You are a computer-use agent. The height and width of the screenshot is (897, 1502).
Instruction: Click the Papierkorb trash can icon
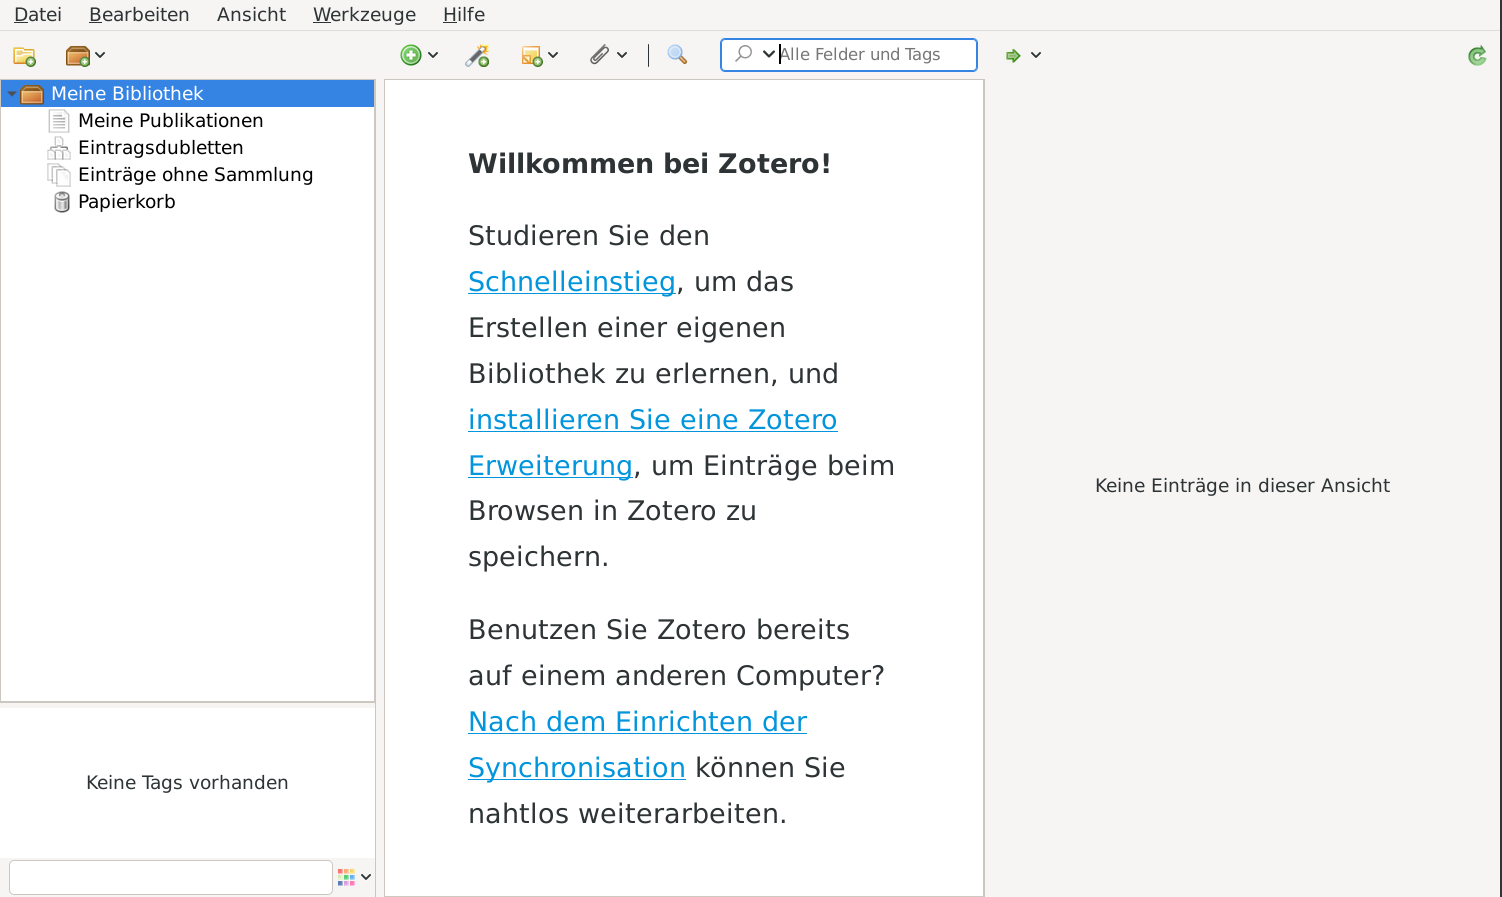pos(62,202)
